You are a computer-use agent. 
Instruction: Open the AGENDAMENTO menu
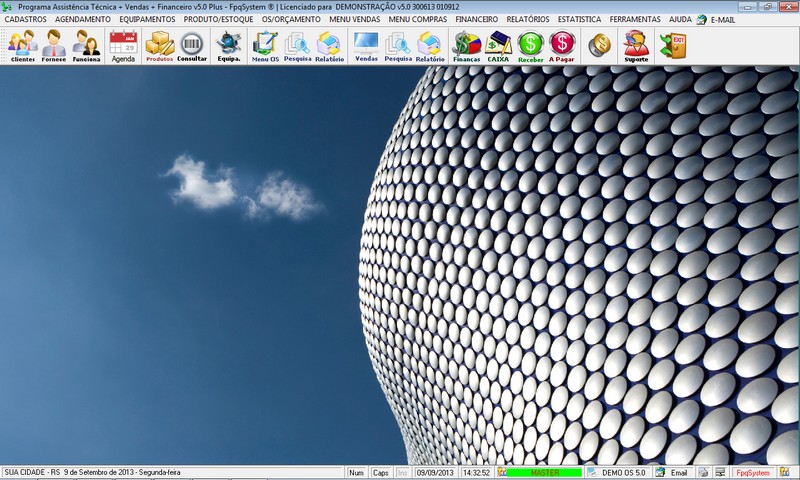tap(83, 19)
